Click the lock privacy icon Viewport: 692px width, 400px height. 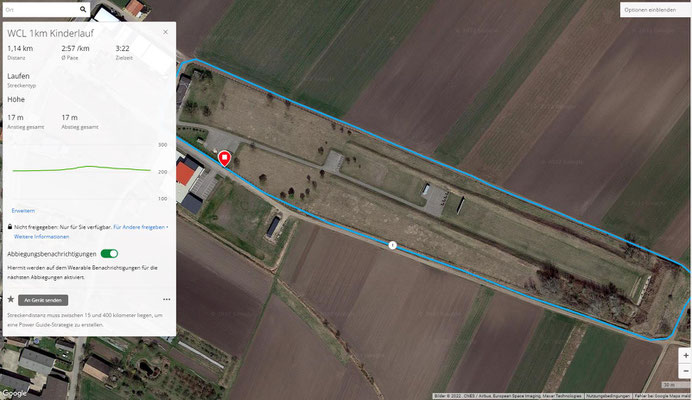coord(10,227)
